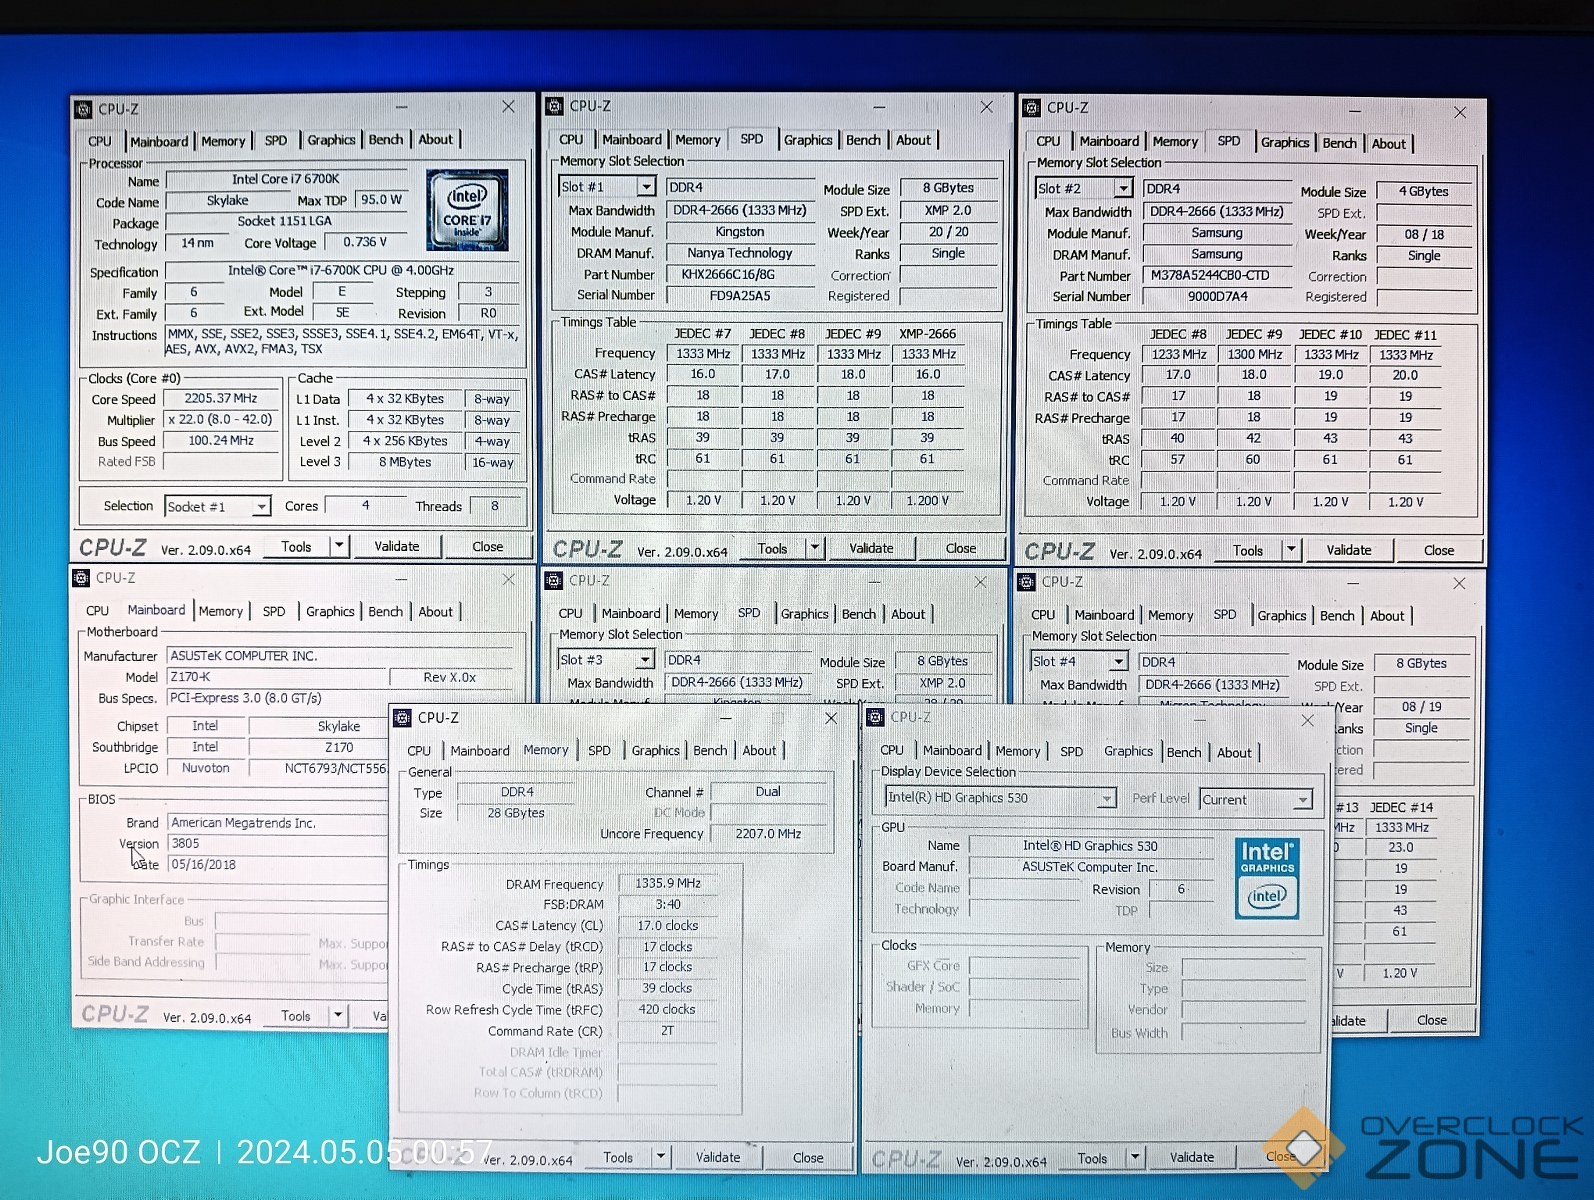This screenshot has height=1200, width=1594.
Task: Click Close in processor CPU window
Action: (488, 546)
